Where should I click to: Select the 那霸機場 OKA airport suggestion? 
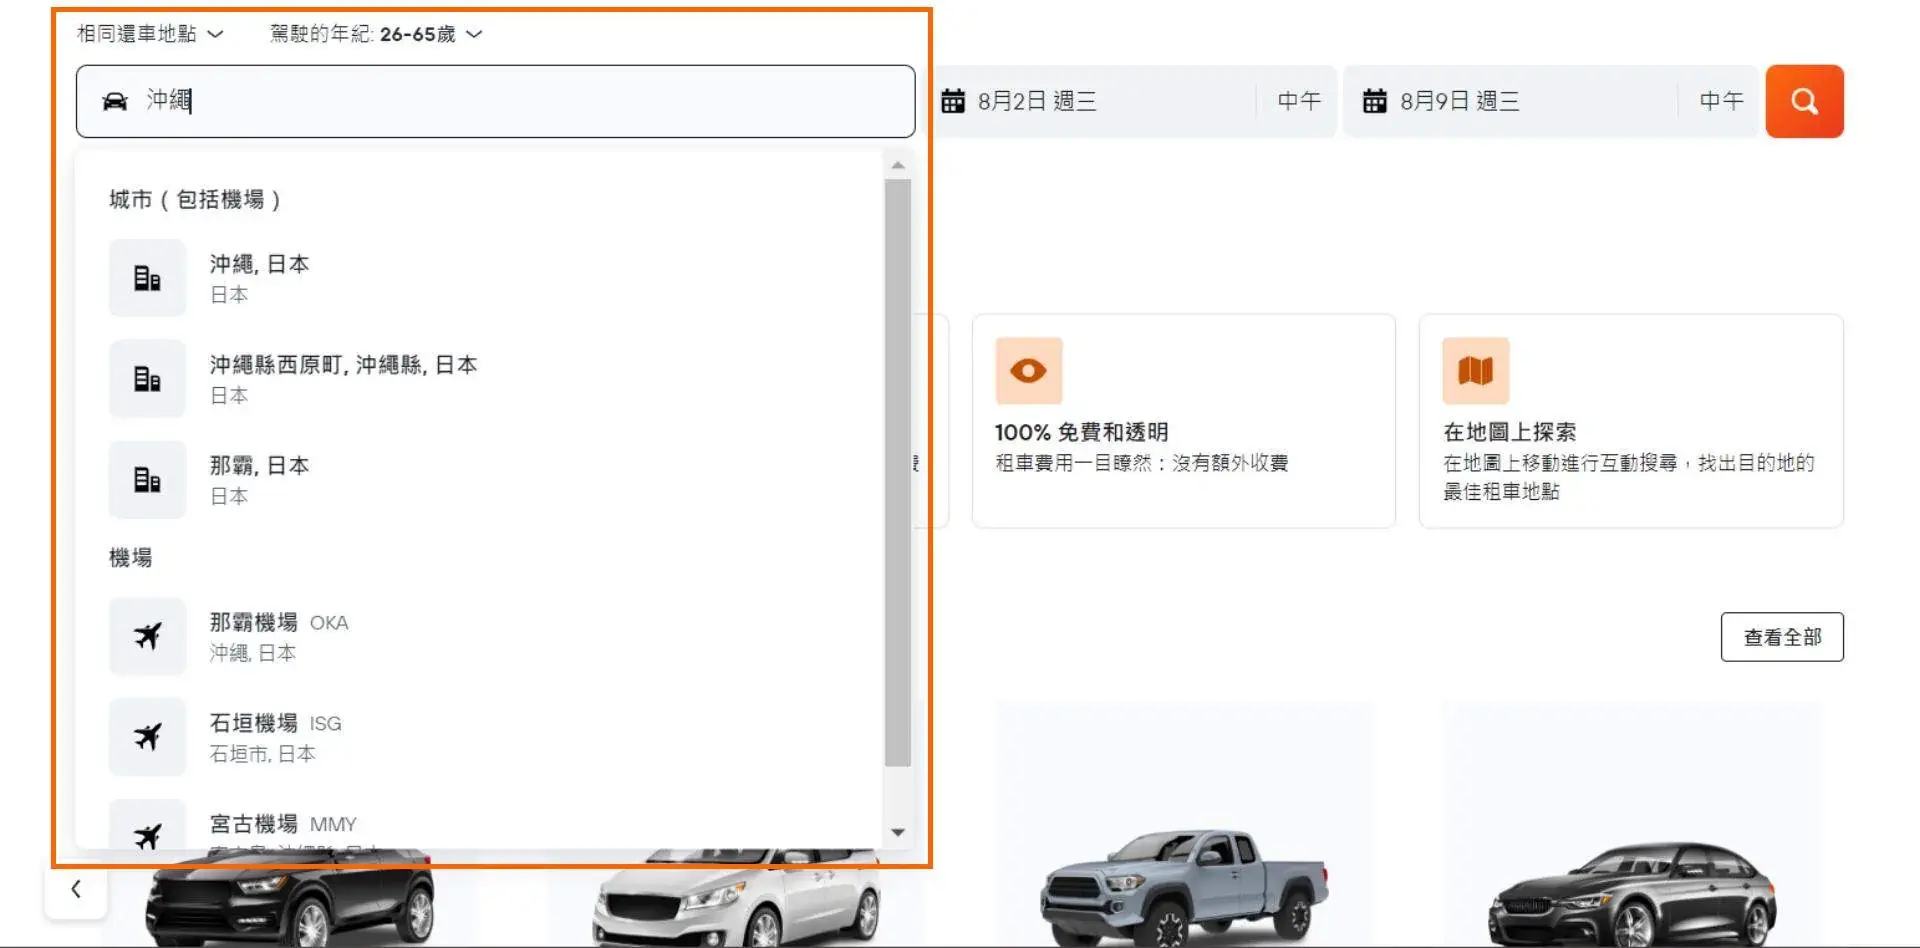[280, 637]
